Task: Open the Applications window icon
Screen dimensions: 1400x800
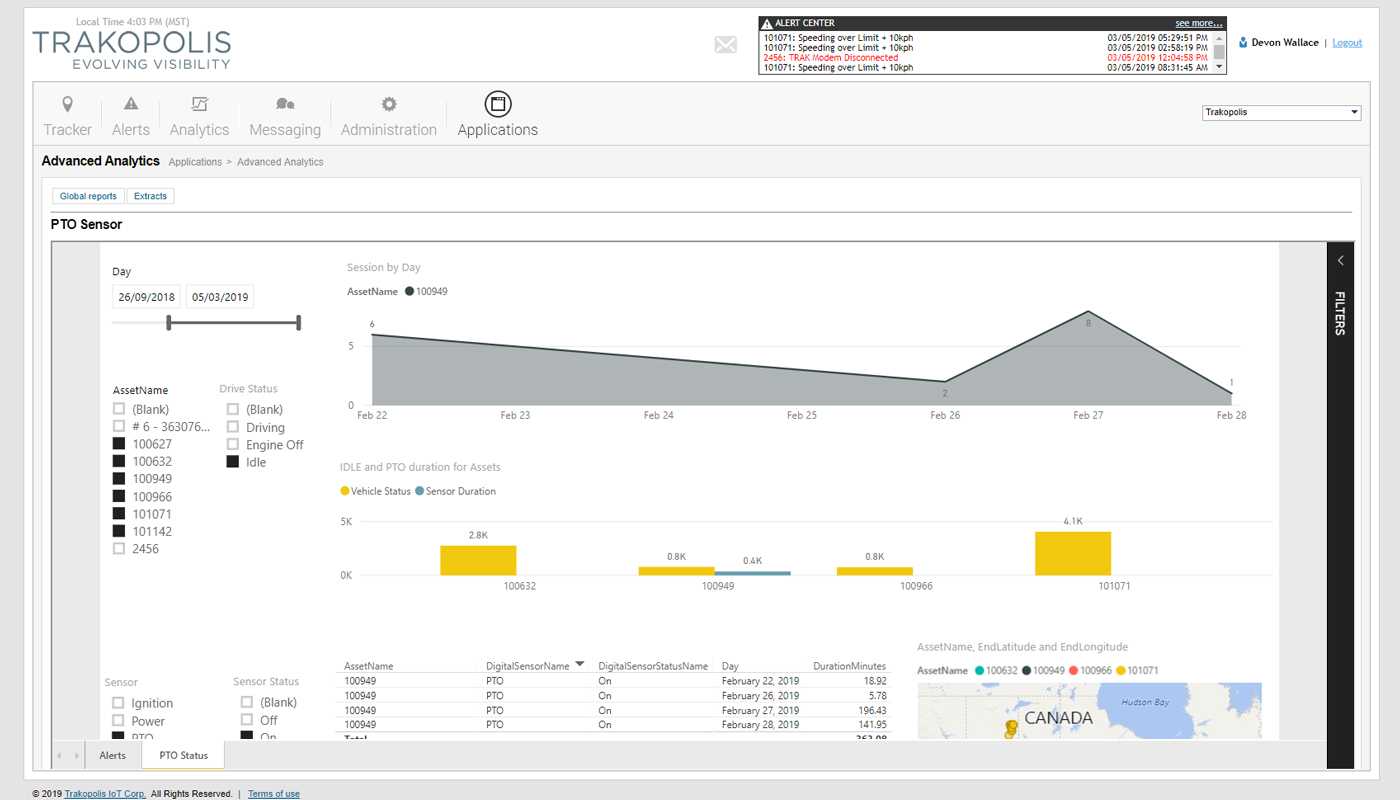Action: pos(498,104)
